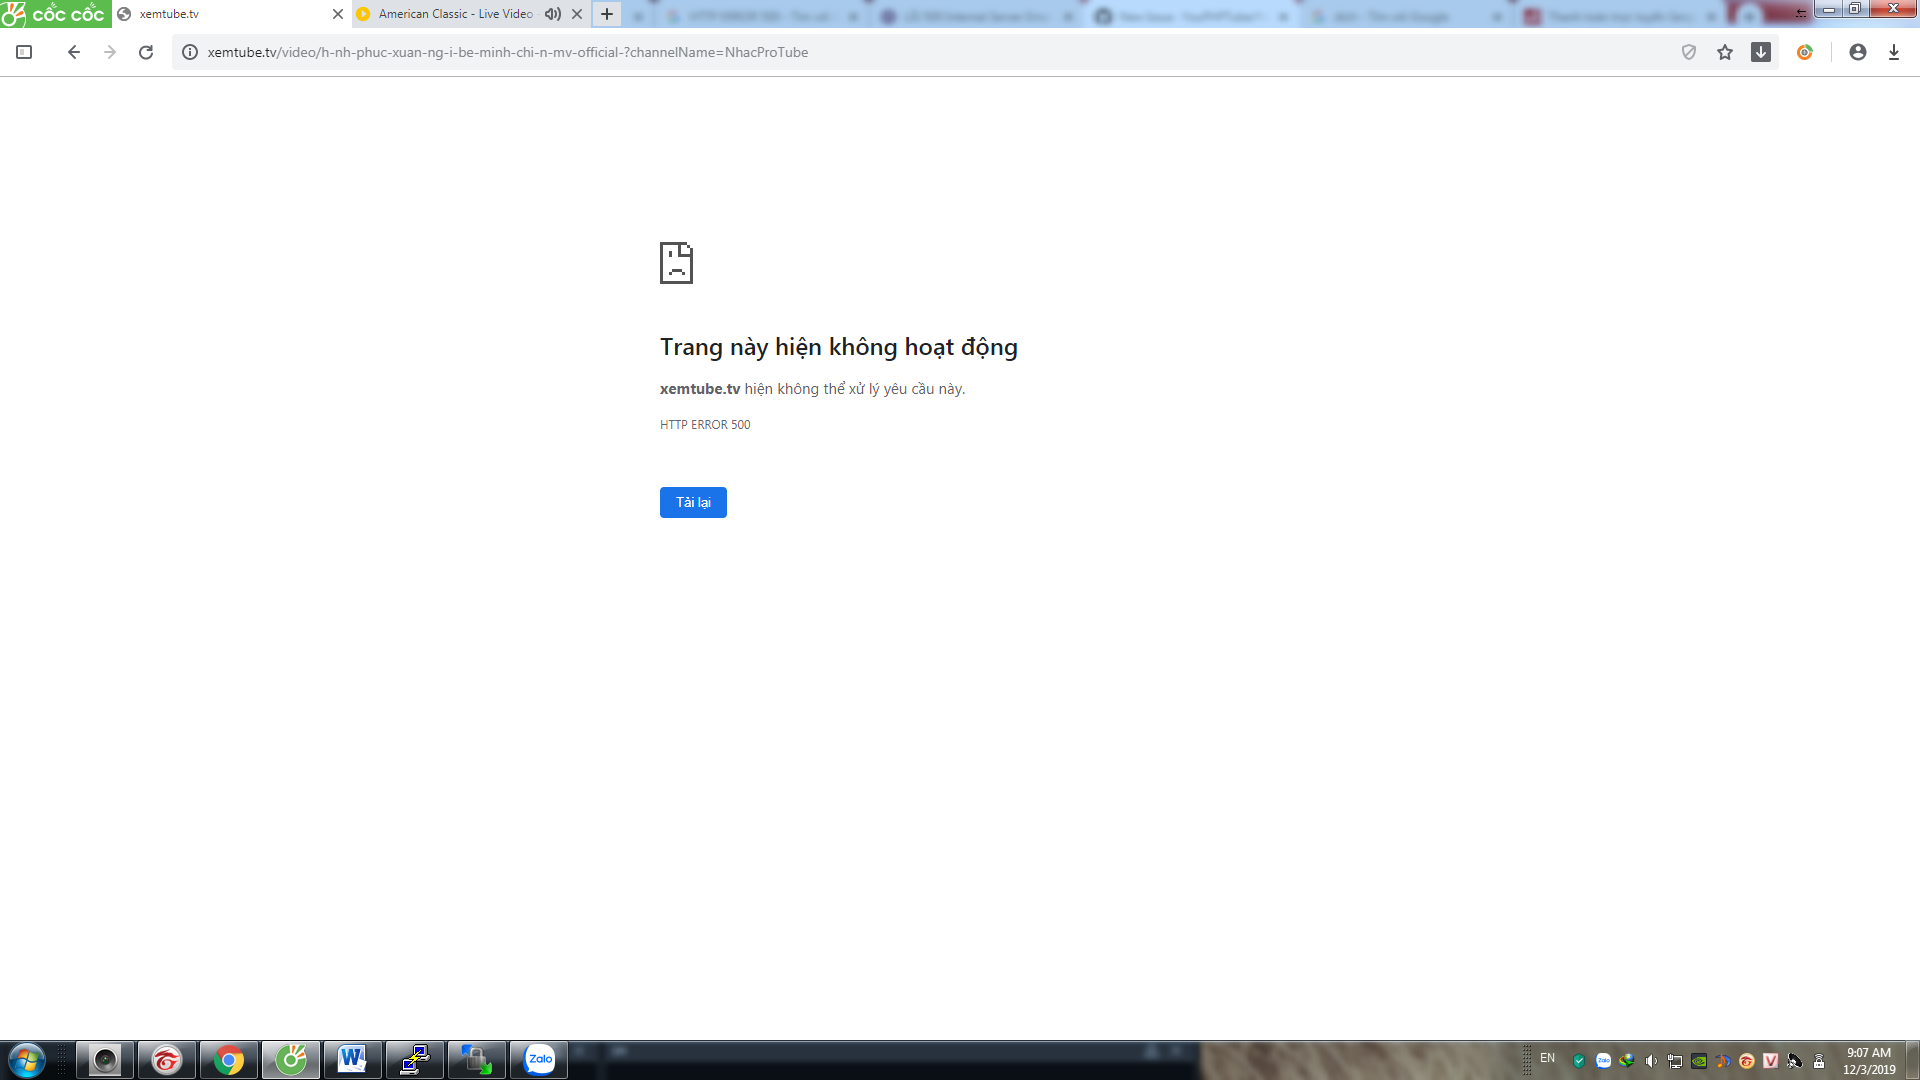
Task: Click the media download arrow icon in address bar
Action: click(1761, 52)
